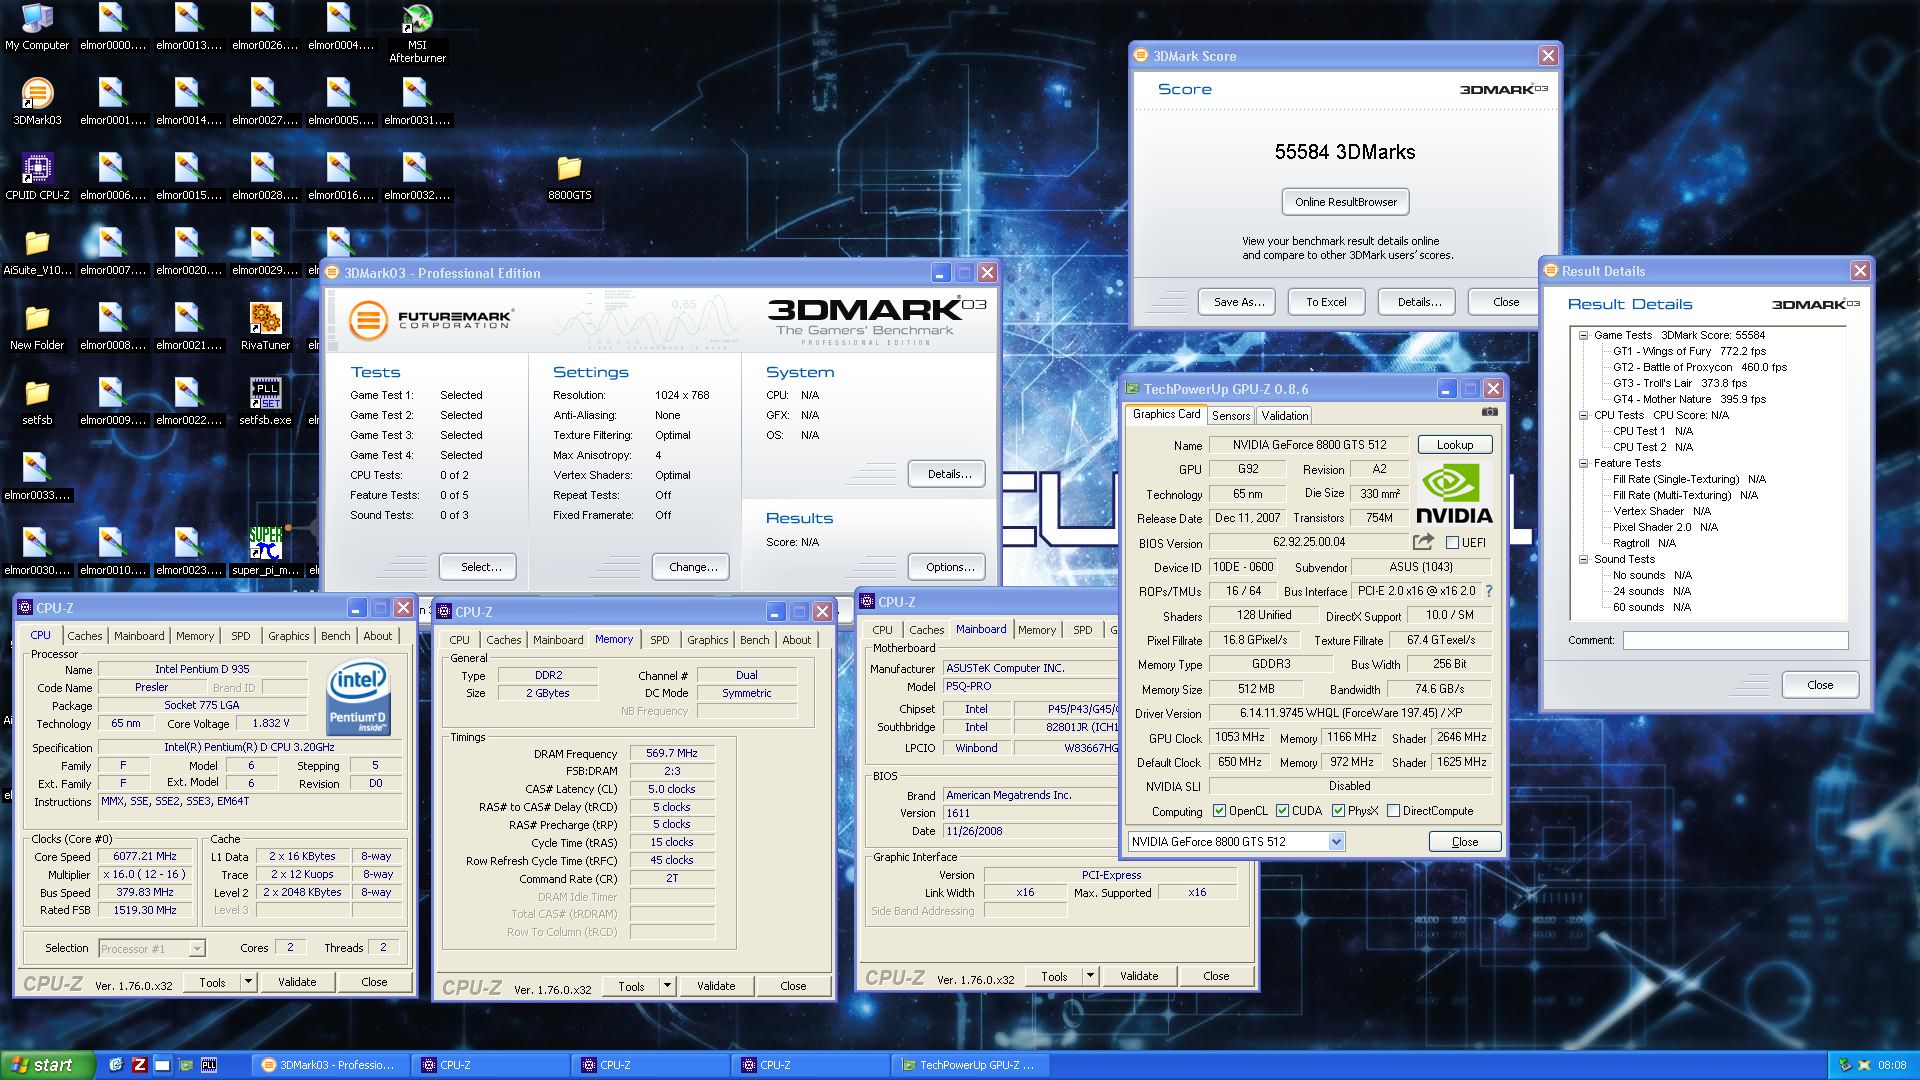
Task: Click the Bus Interface question mark icon
Action: 1489,591
